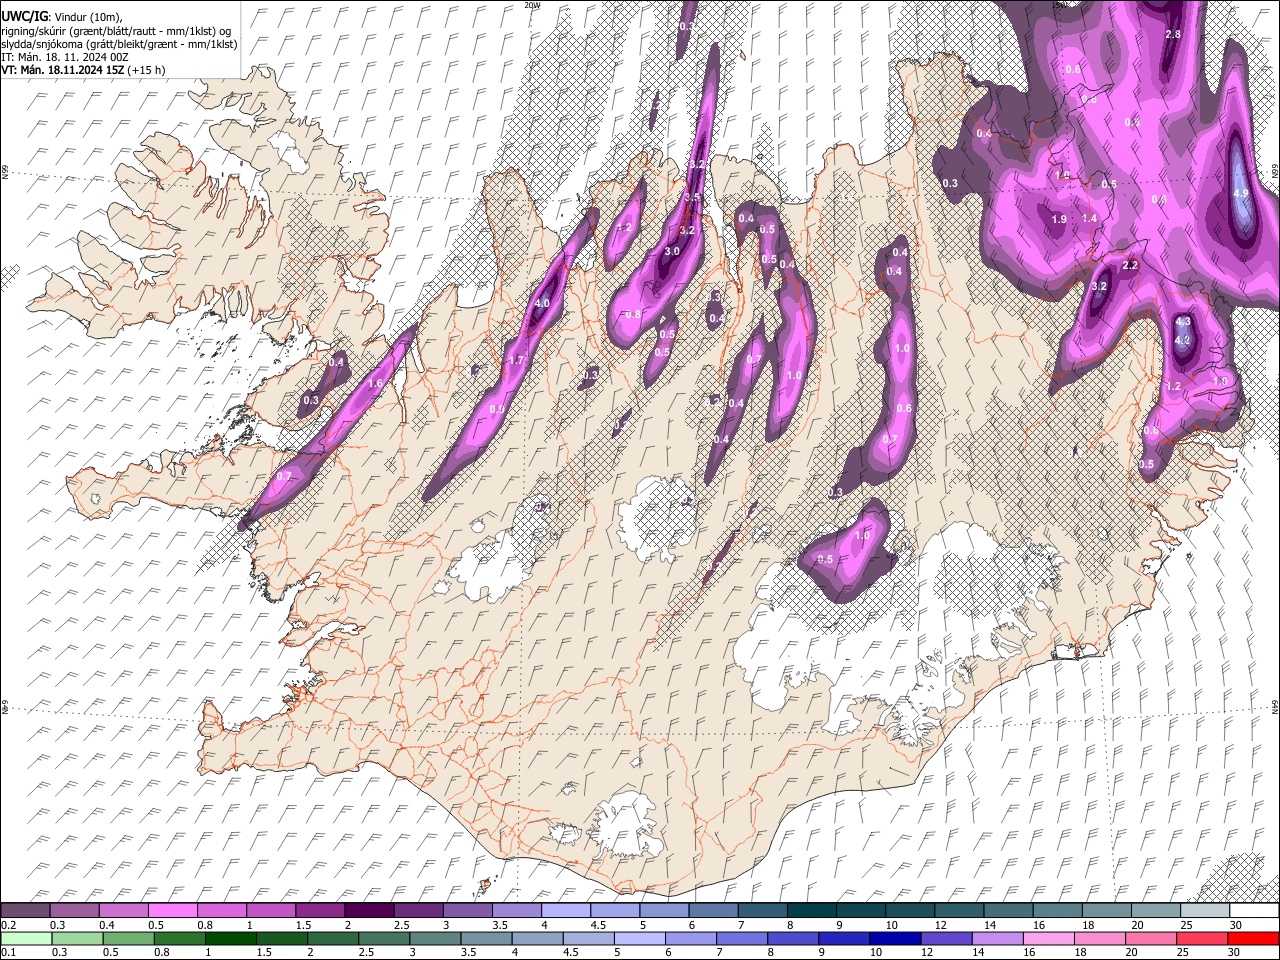Click the bright red swatch ending the rain legend
1280x960 pixels.
tap(1253, 939)
